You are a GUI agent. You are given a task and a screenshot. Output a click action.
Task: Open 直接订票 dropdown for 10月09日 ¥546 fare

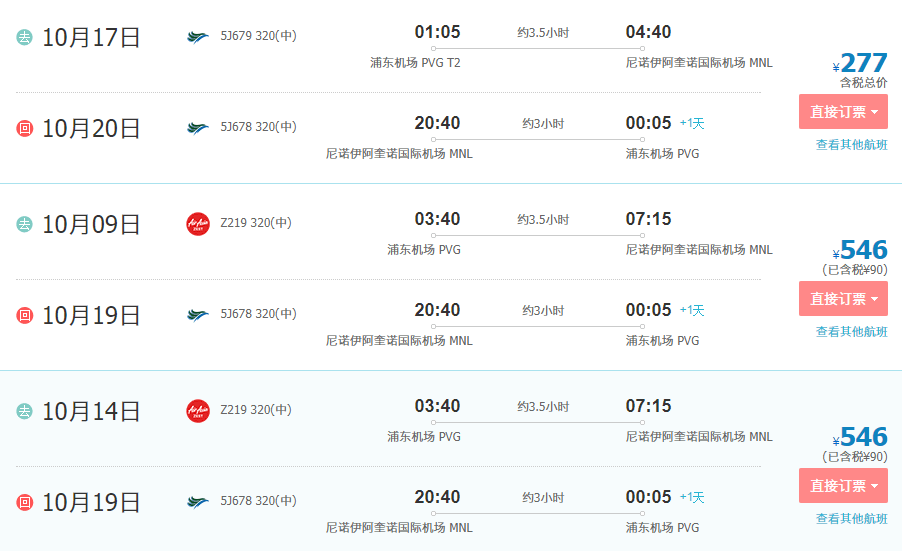(843, 299)
